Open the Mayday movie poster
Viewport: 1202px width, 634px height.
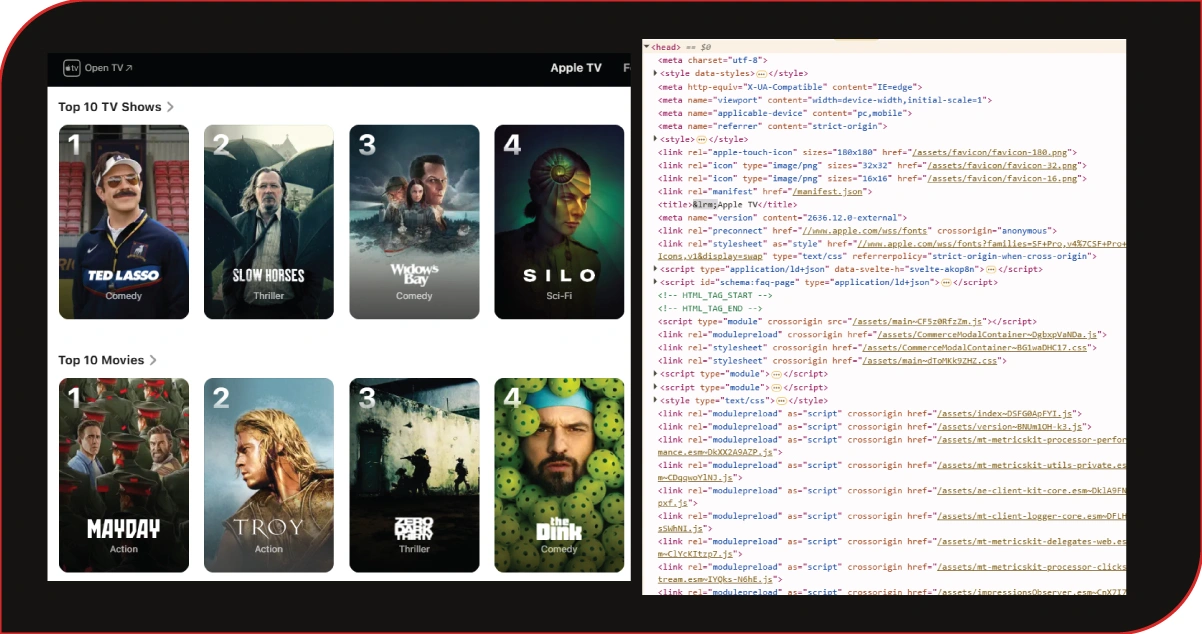point(124,475)
